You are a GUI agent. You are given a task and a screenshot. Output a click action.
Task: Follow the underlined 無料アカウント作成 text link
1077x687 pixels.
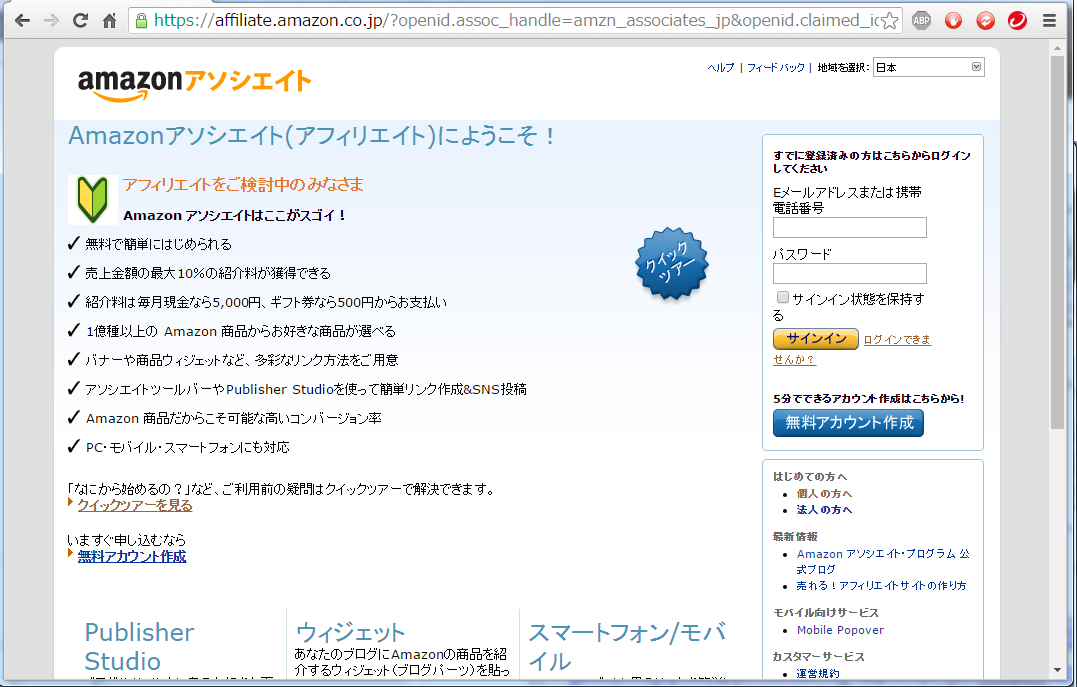pyautogui.click(x=132, y=556)
